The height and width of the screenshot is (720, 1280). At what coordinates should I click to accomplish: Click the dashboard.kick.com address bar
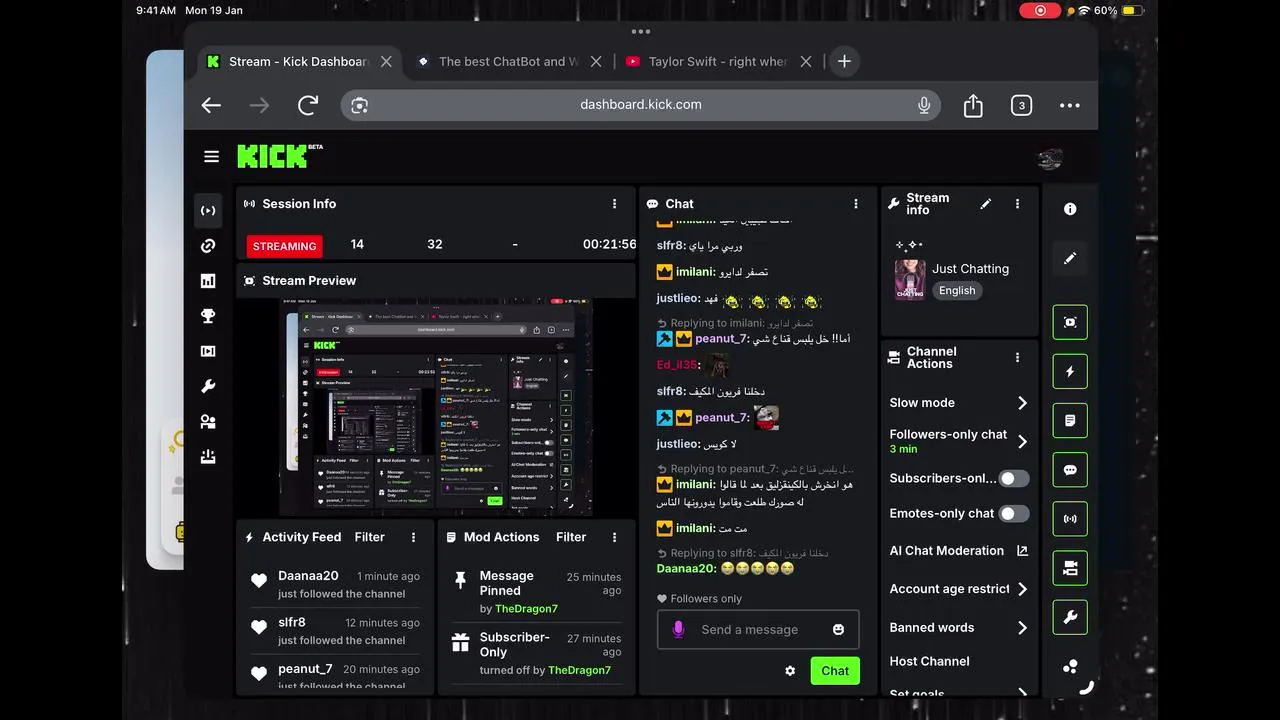tap(641, 105)
